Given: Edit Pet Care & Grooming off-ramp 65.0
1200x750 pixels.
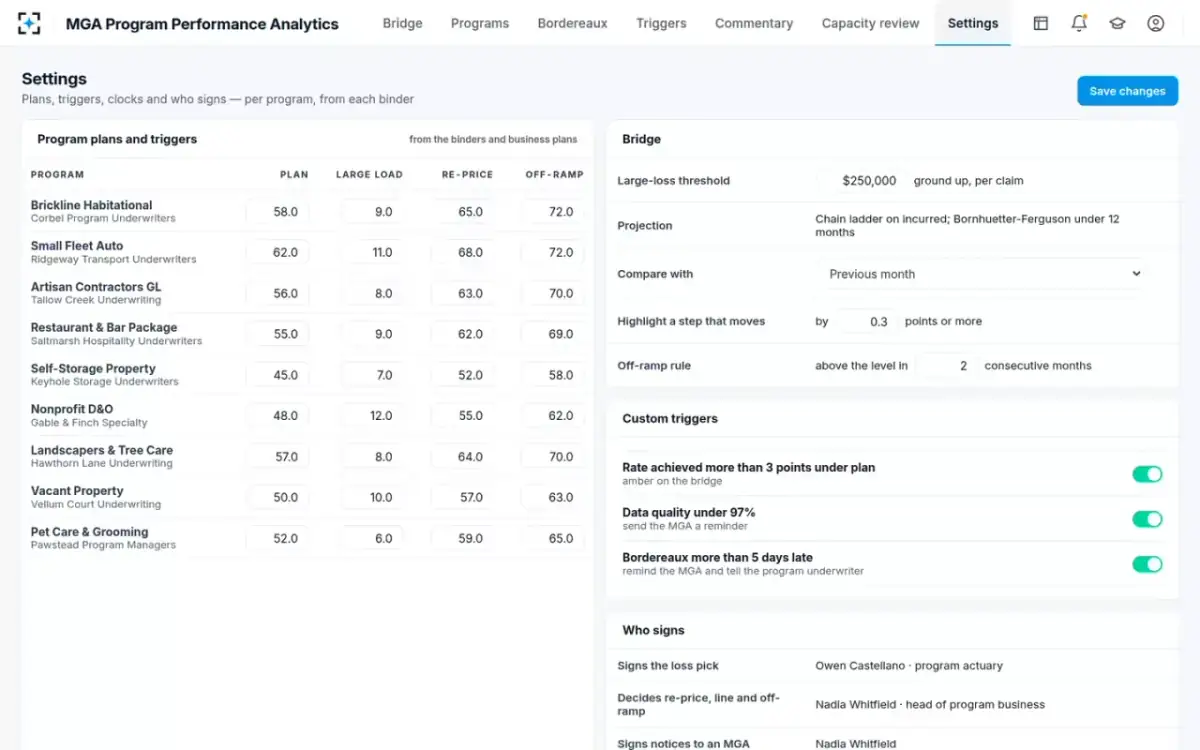Looking at the screenshot, I should 553,539.
